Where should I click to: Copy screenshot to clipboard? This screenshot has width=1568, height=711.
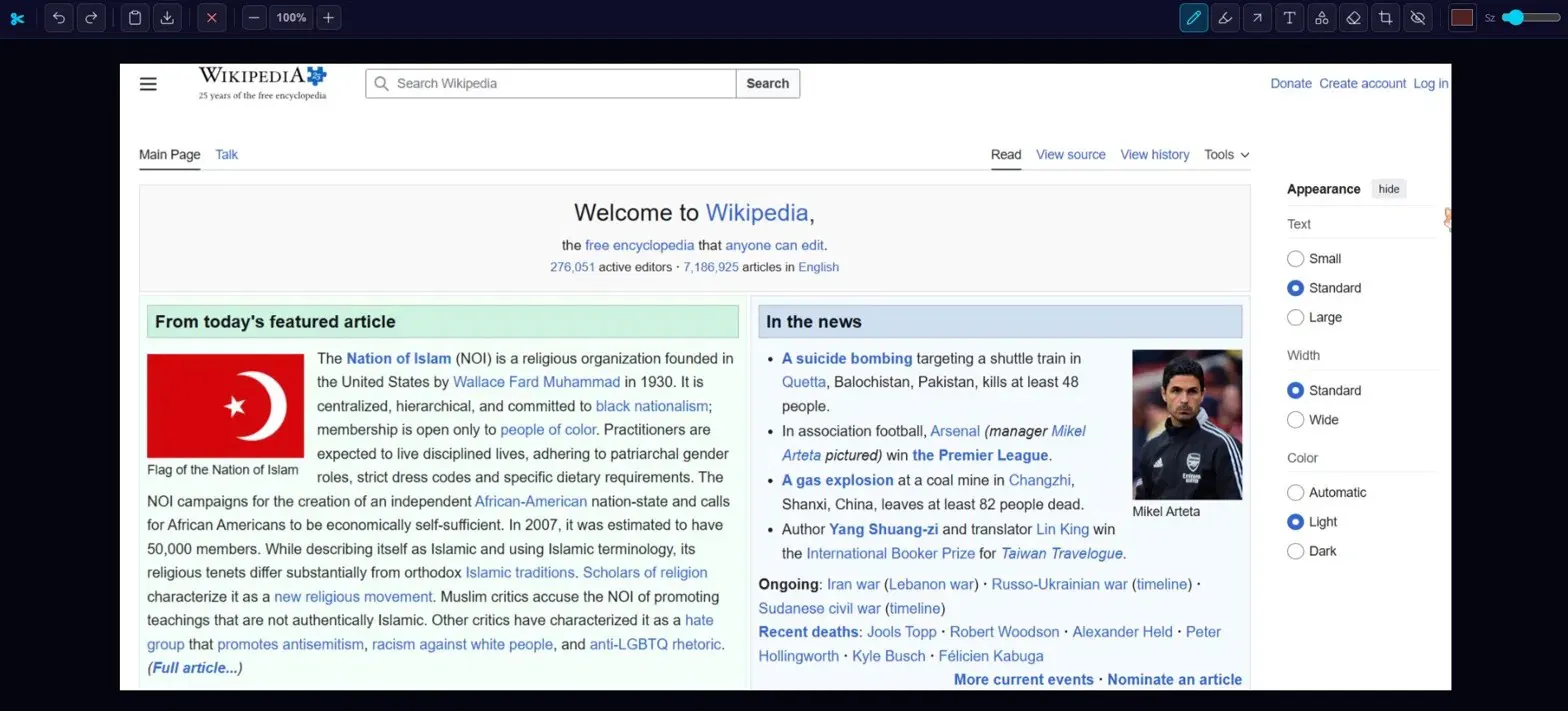[x=135, y=18]
